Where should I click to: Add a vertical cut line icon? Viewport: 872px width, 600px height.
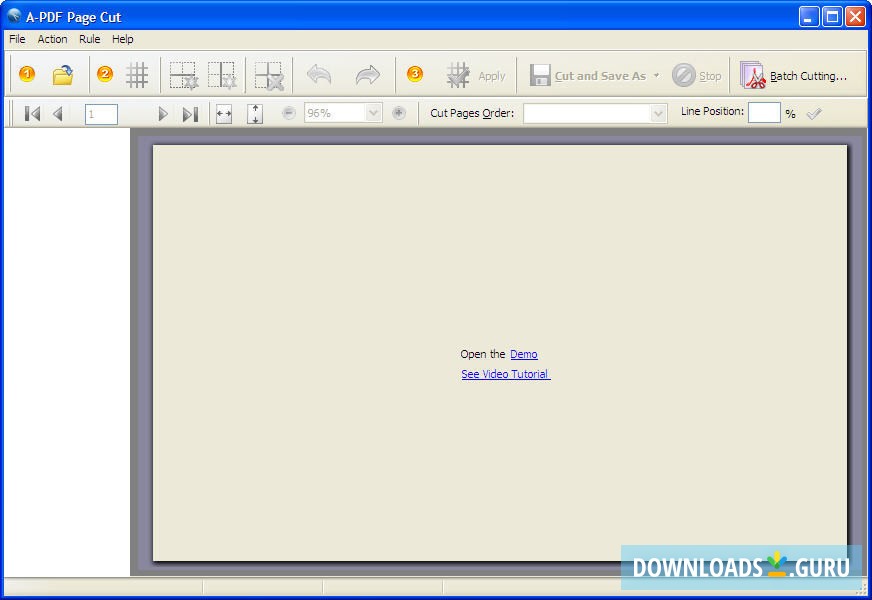[x=222, y=75]
